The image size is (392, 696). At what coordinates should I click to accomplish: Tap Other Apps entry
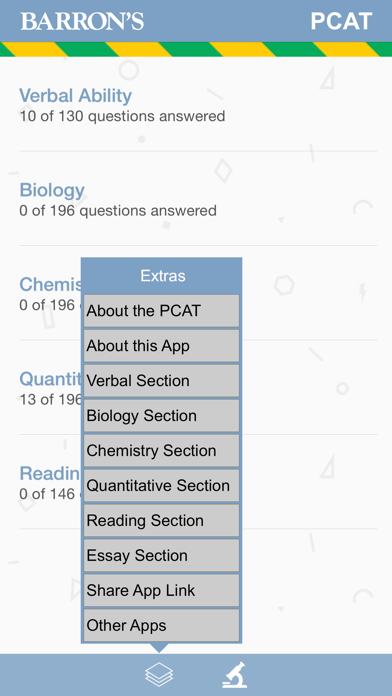click(161, 625)
